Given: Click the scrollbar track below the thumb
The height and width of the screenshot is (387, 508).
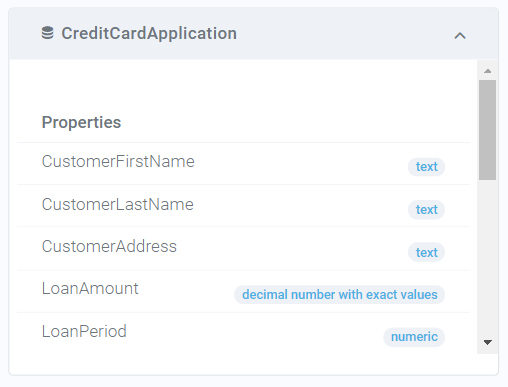Looking at the screenshot, I should pyautogui.click(x=487, y=257).
